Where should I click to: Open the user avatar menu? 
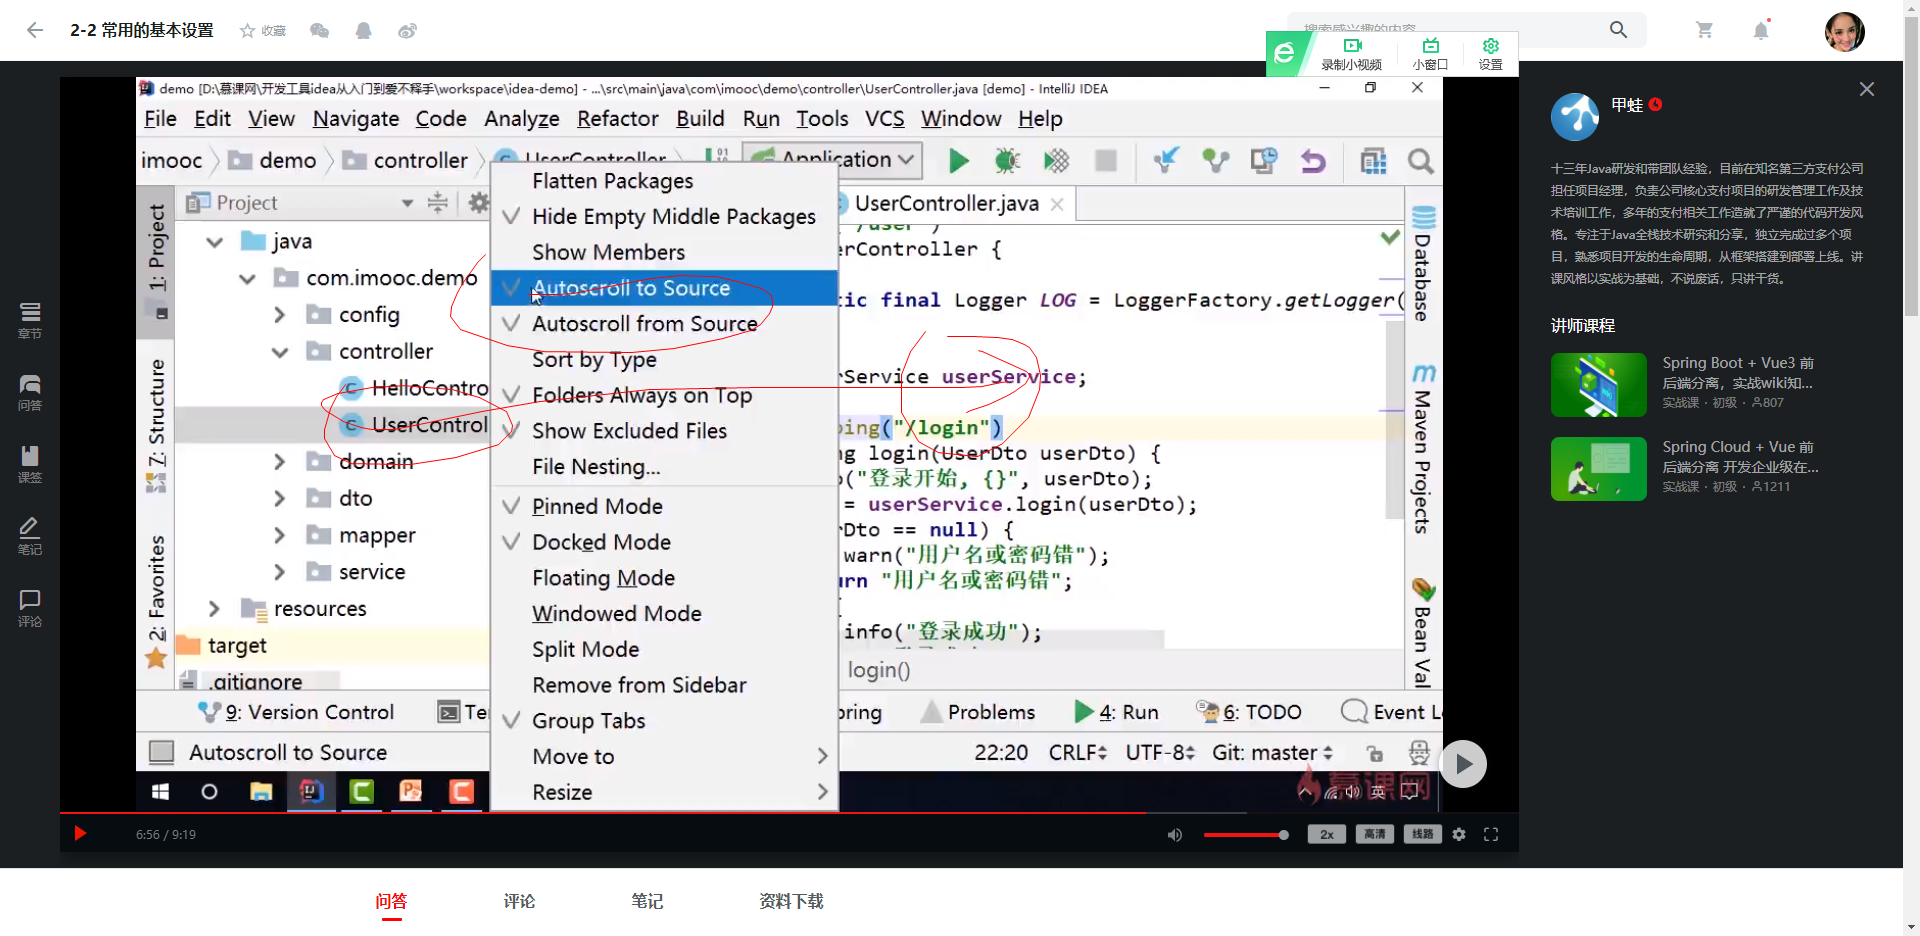click(1844, 31)
